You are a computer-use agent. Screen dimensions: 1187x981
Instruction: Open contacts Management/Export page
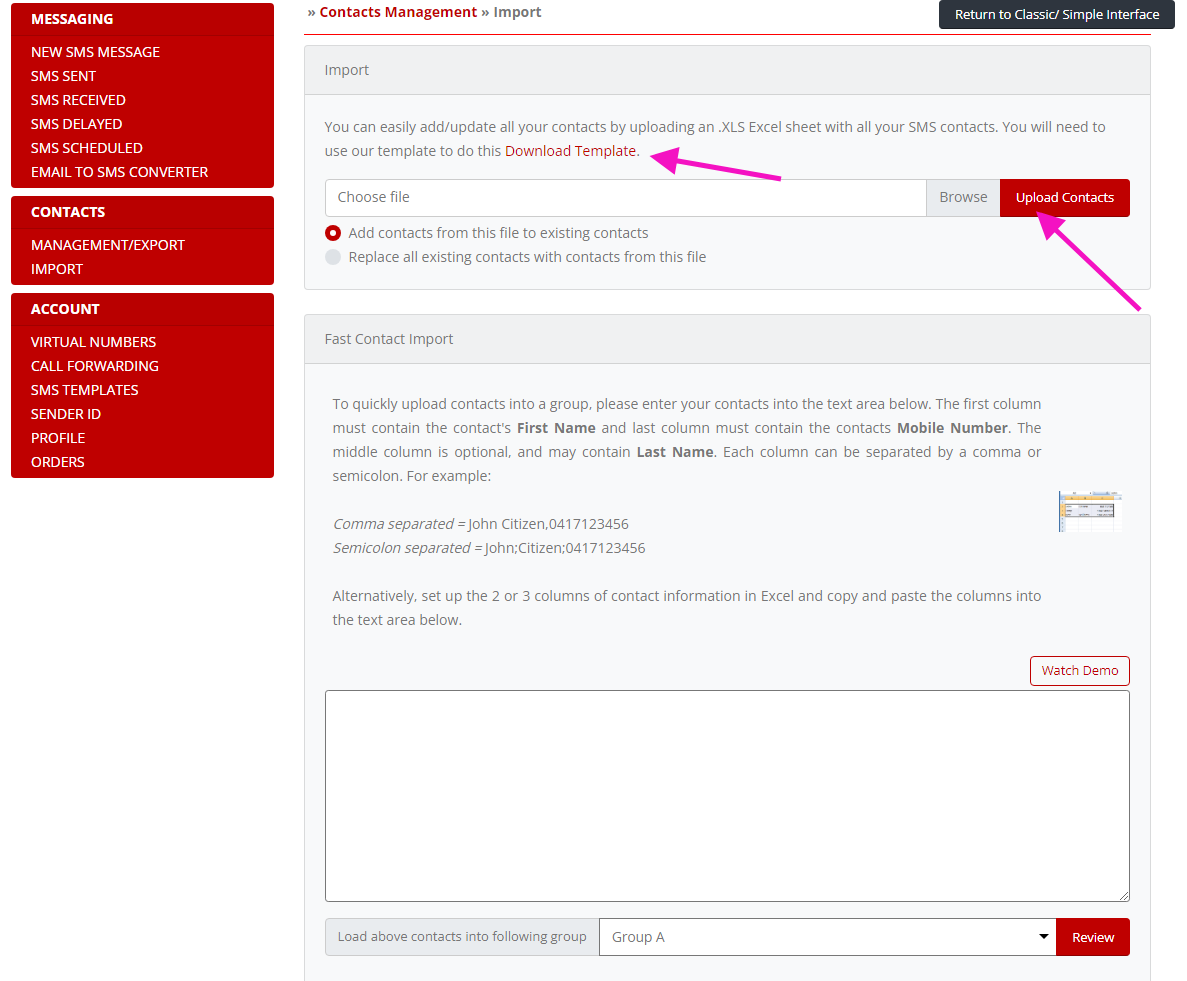tap(107, 245)
